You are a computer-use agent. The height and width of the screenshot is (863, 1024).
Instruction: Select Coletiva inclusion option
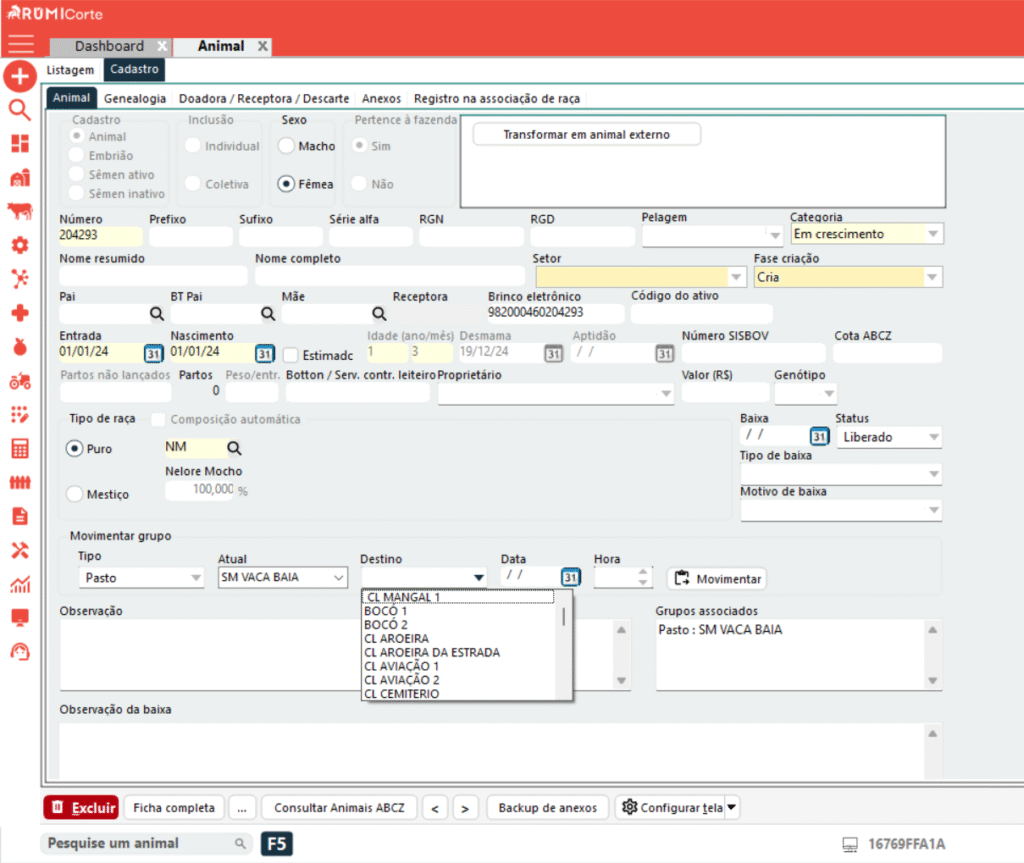point(193,184)
